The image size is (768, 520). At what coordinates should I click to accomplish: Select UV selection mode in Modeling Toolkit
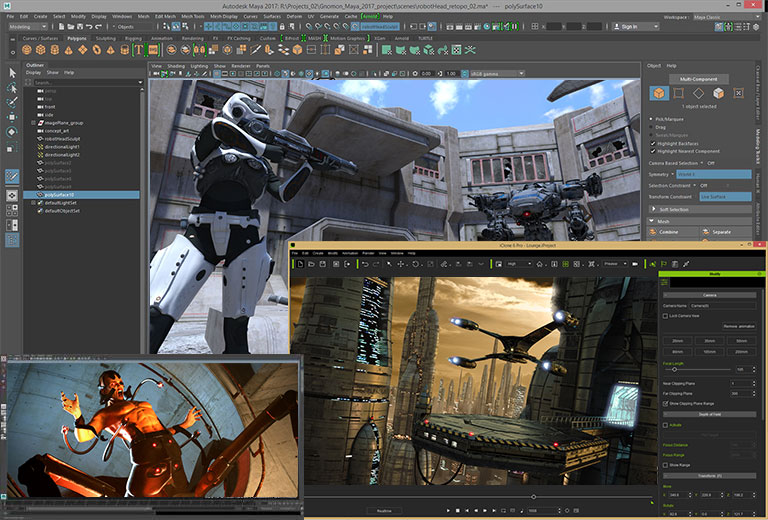[x=739, y=93]
